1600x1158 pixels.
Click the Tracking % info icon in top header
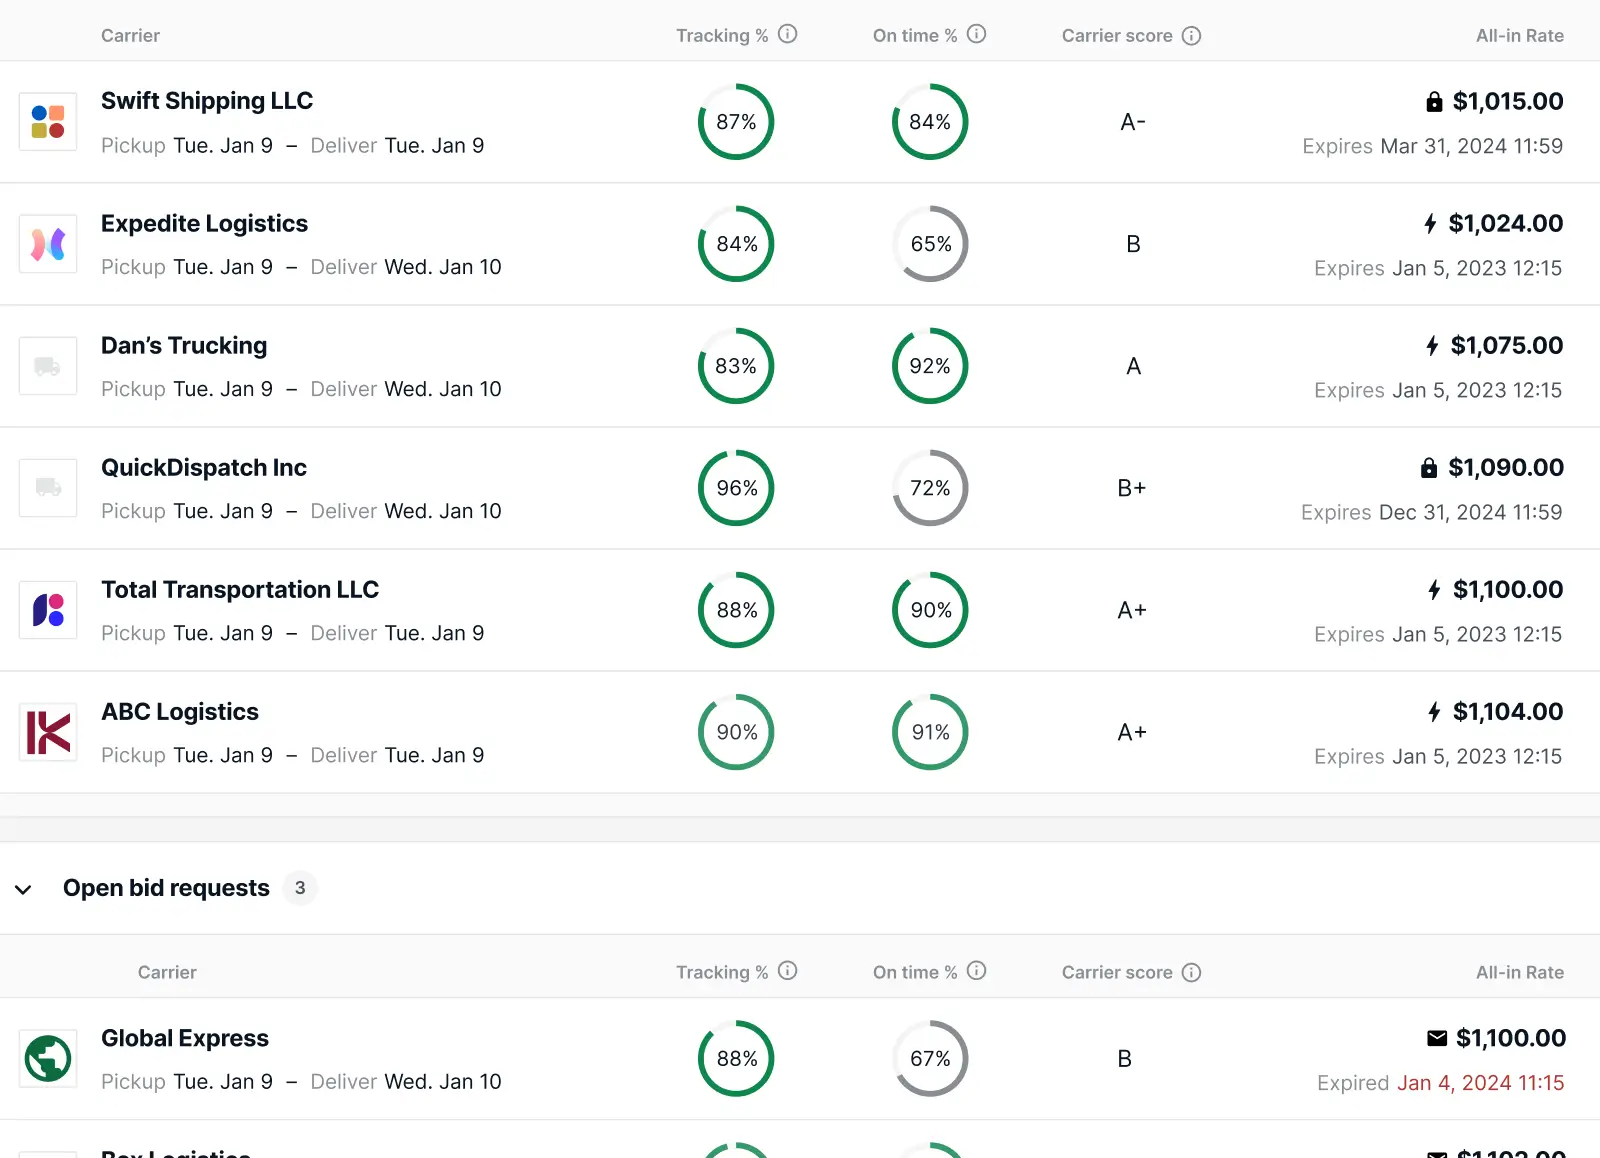click(x=788, y=34)
